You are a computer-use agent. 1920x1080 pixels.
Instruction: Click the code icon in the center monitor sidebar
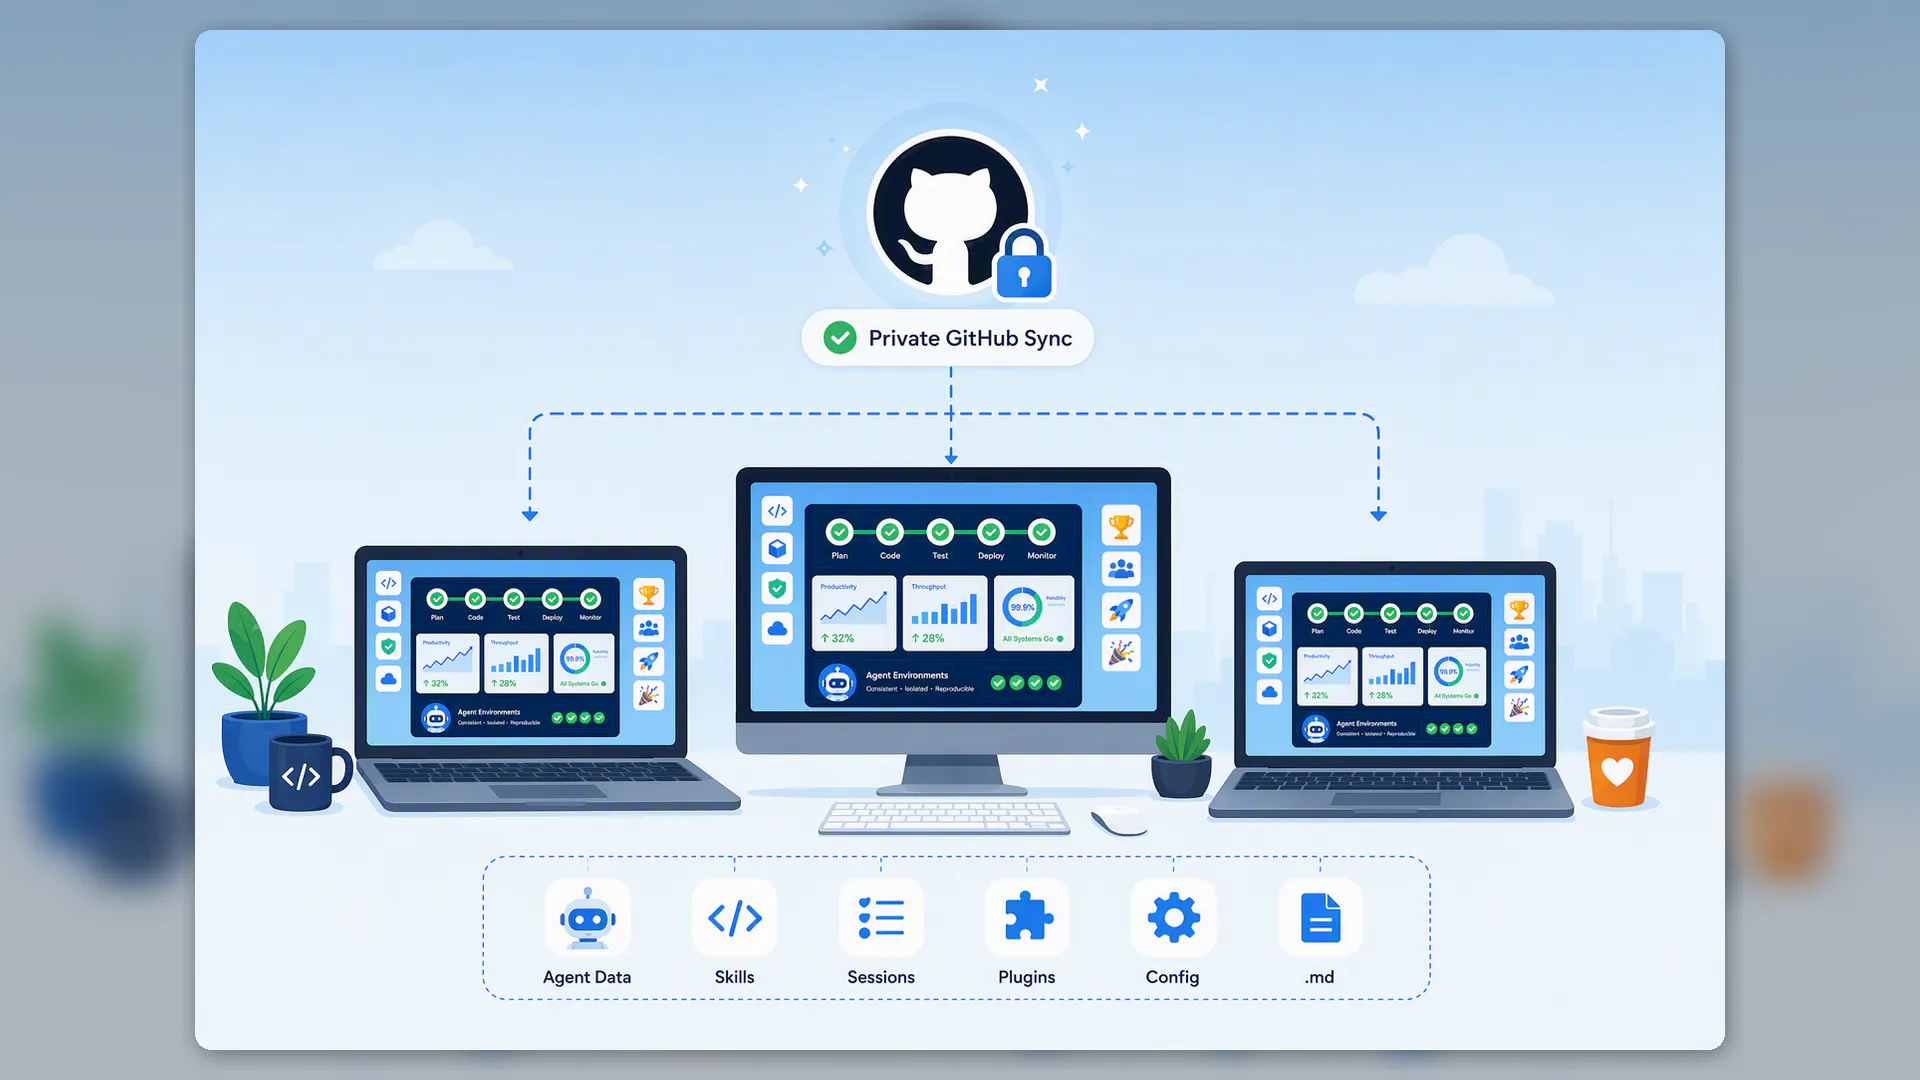pos(777,511)
